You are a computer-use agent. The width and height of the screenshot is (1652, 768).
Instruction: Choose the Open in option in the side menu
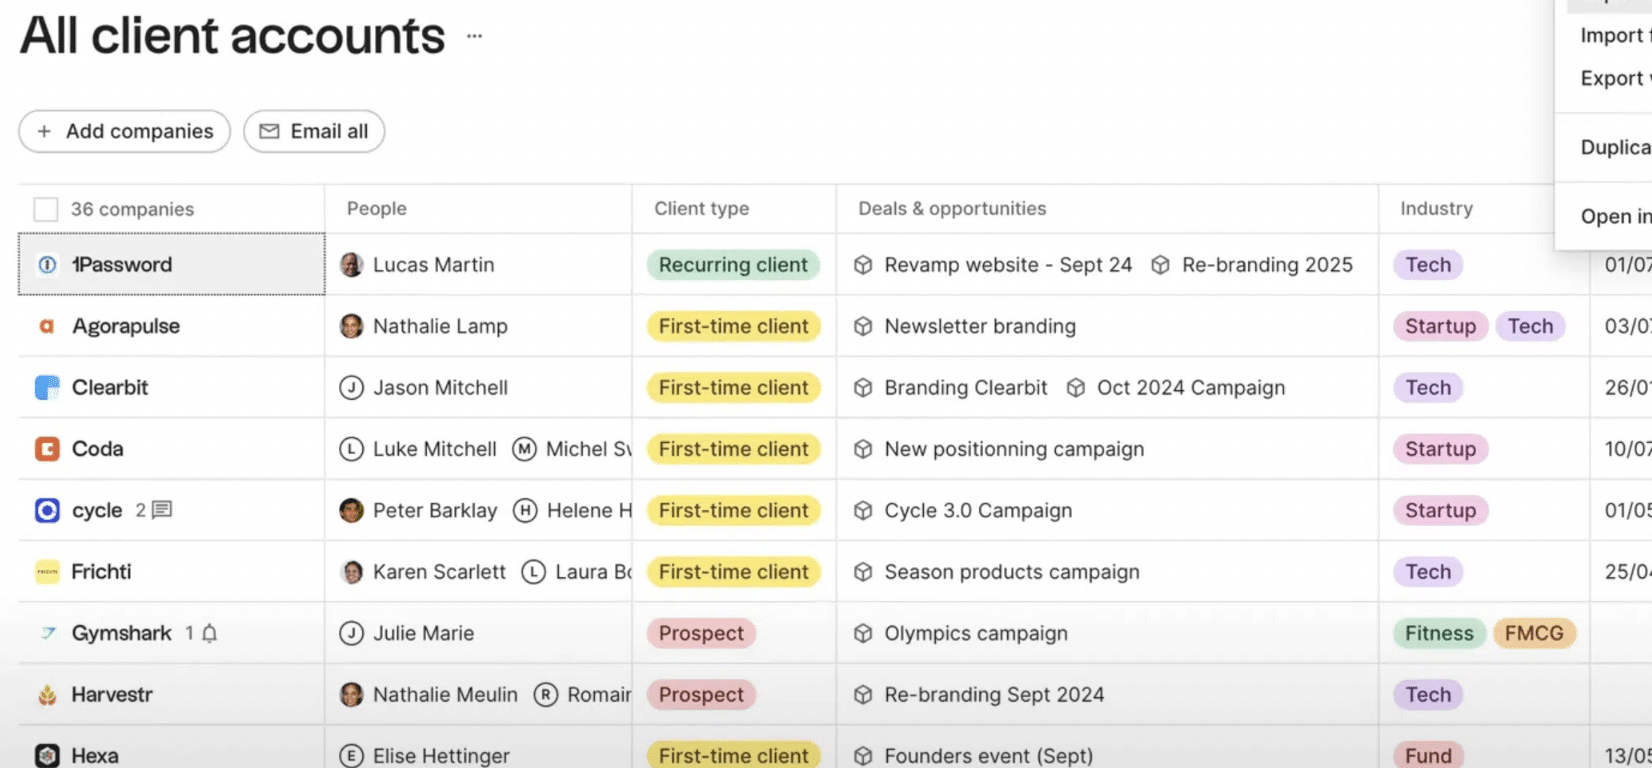(1616, 216)
